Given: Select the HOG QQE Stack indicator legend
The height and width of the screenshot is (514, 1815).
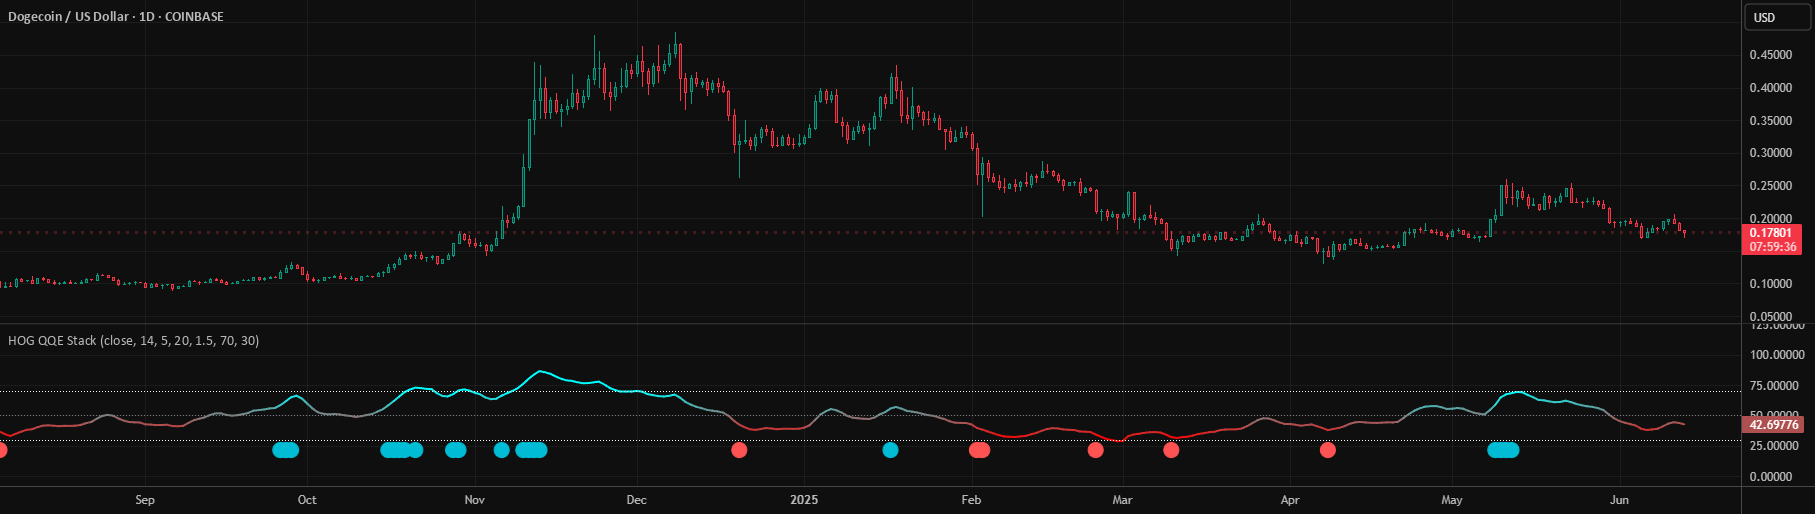Looking at the screenshot, I should click(x=133, y=341).
